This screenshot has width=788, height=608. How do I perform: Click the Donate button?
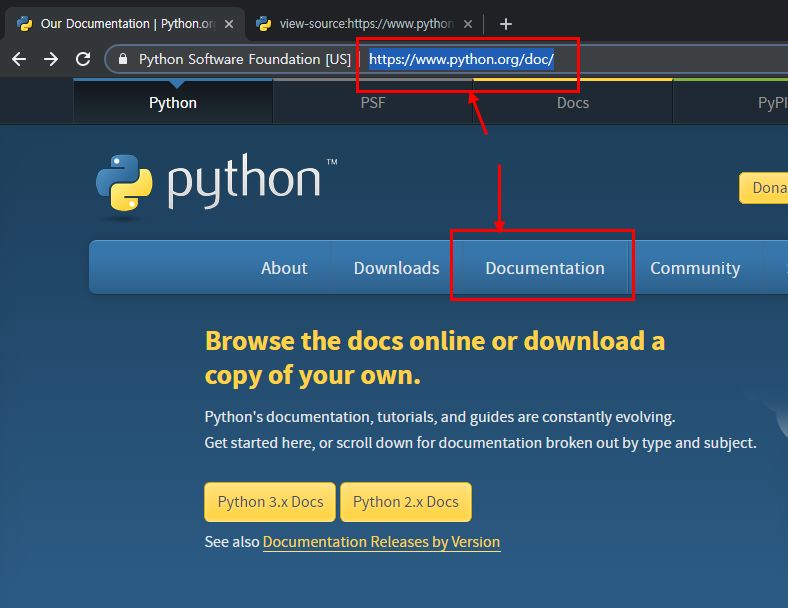pos(763,188)
